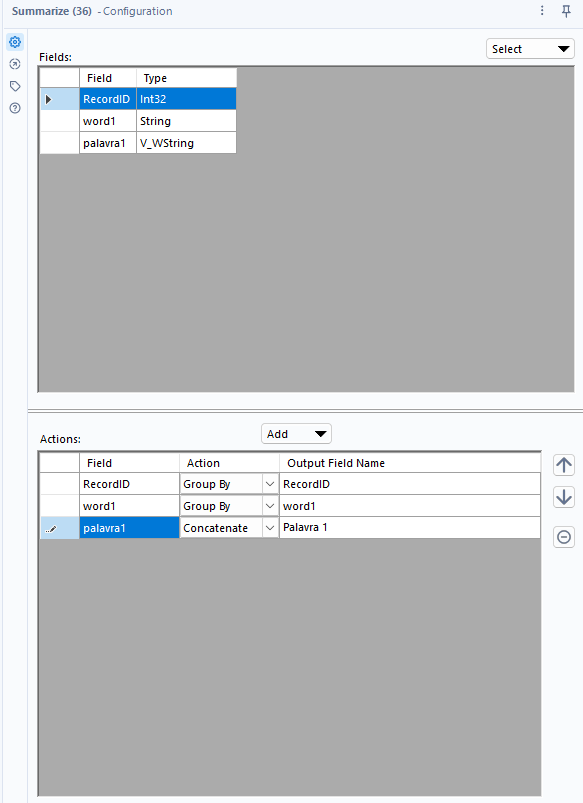Open the Navigation tab icon in sidebar
This screenshot has width=583, height=803.
[15, 64]
